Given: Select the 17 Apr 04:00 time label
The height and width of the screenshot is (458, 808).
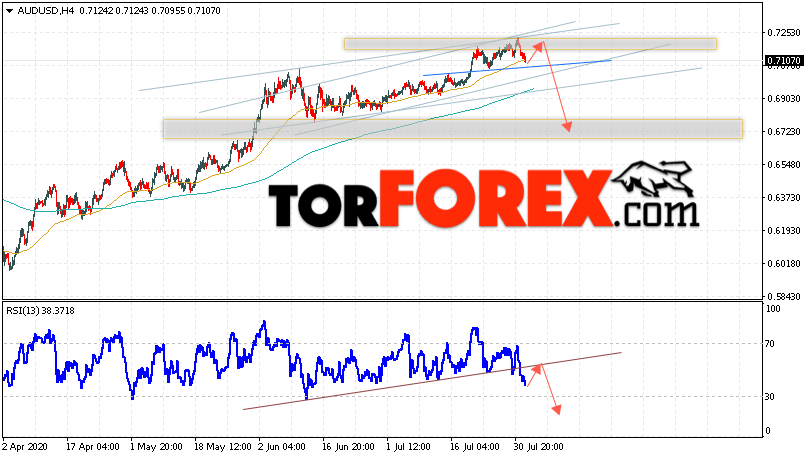Looking at the screenshot, I should (x=93, y=447).
